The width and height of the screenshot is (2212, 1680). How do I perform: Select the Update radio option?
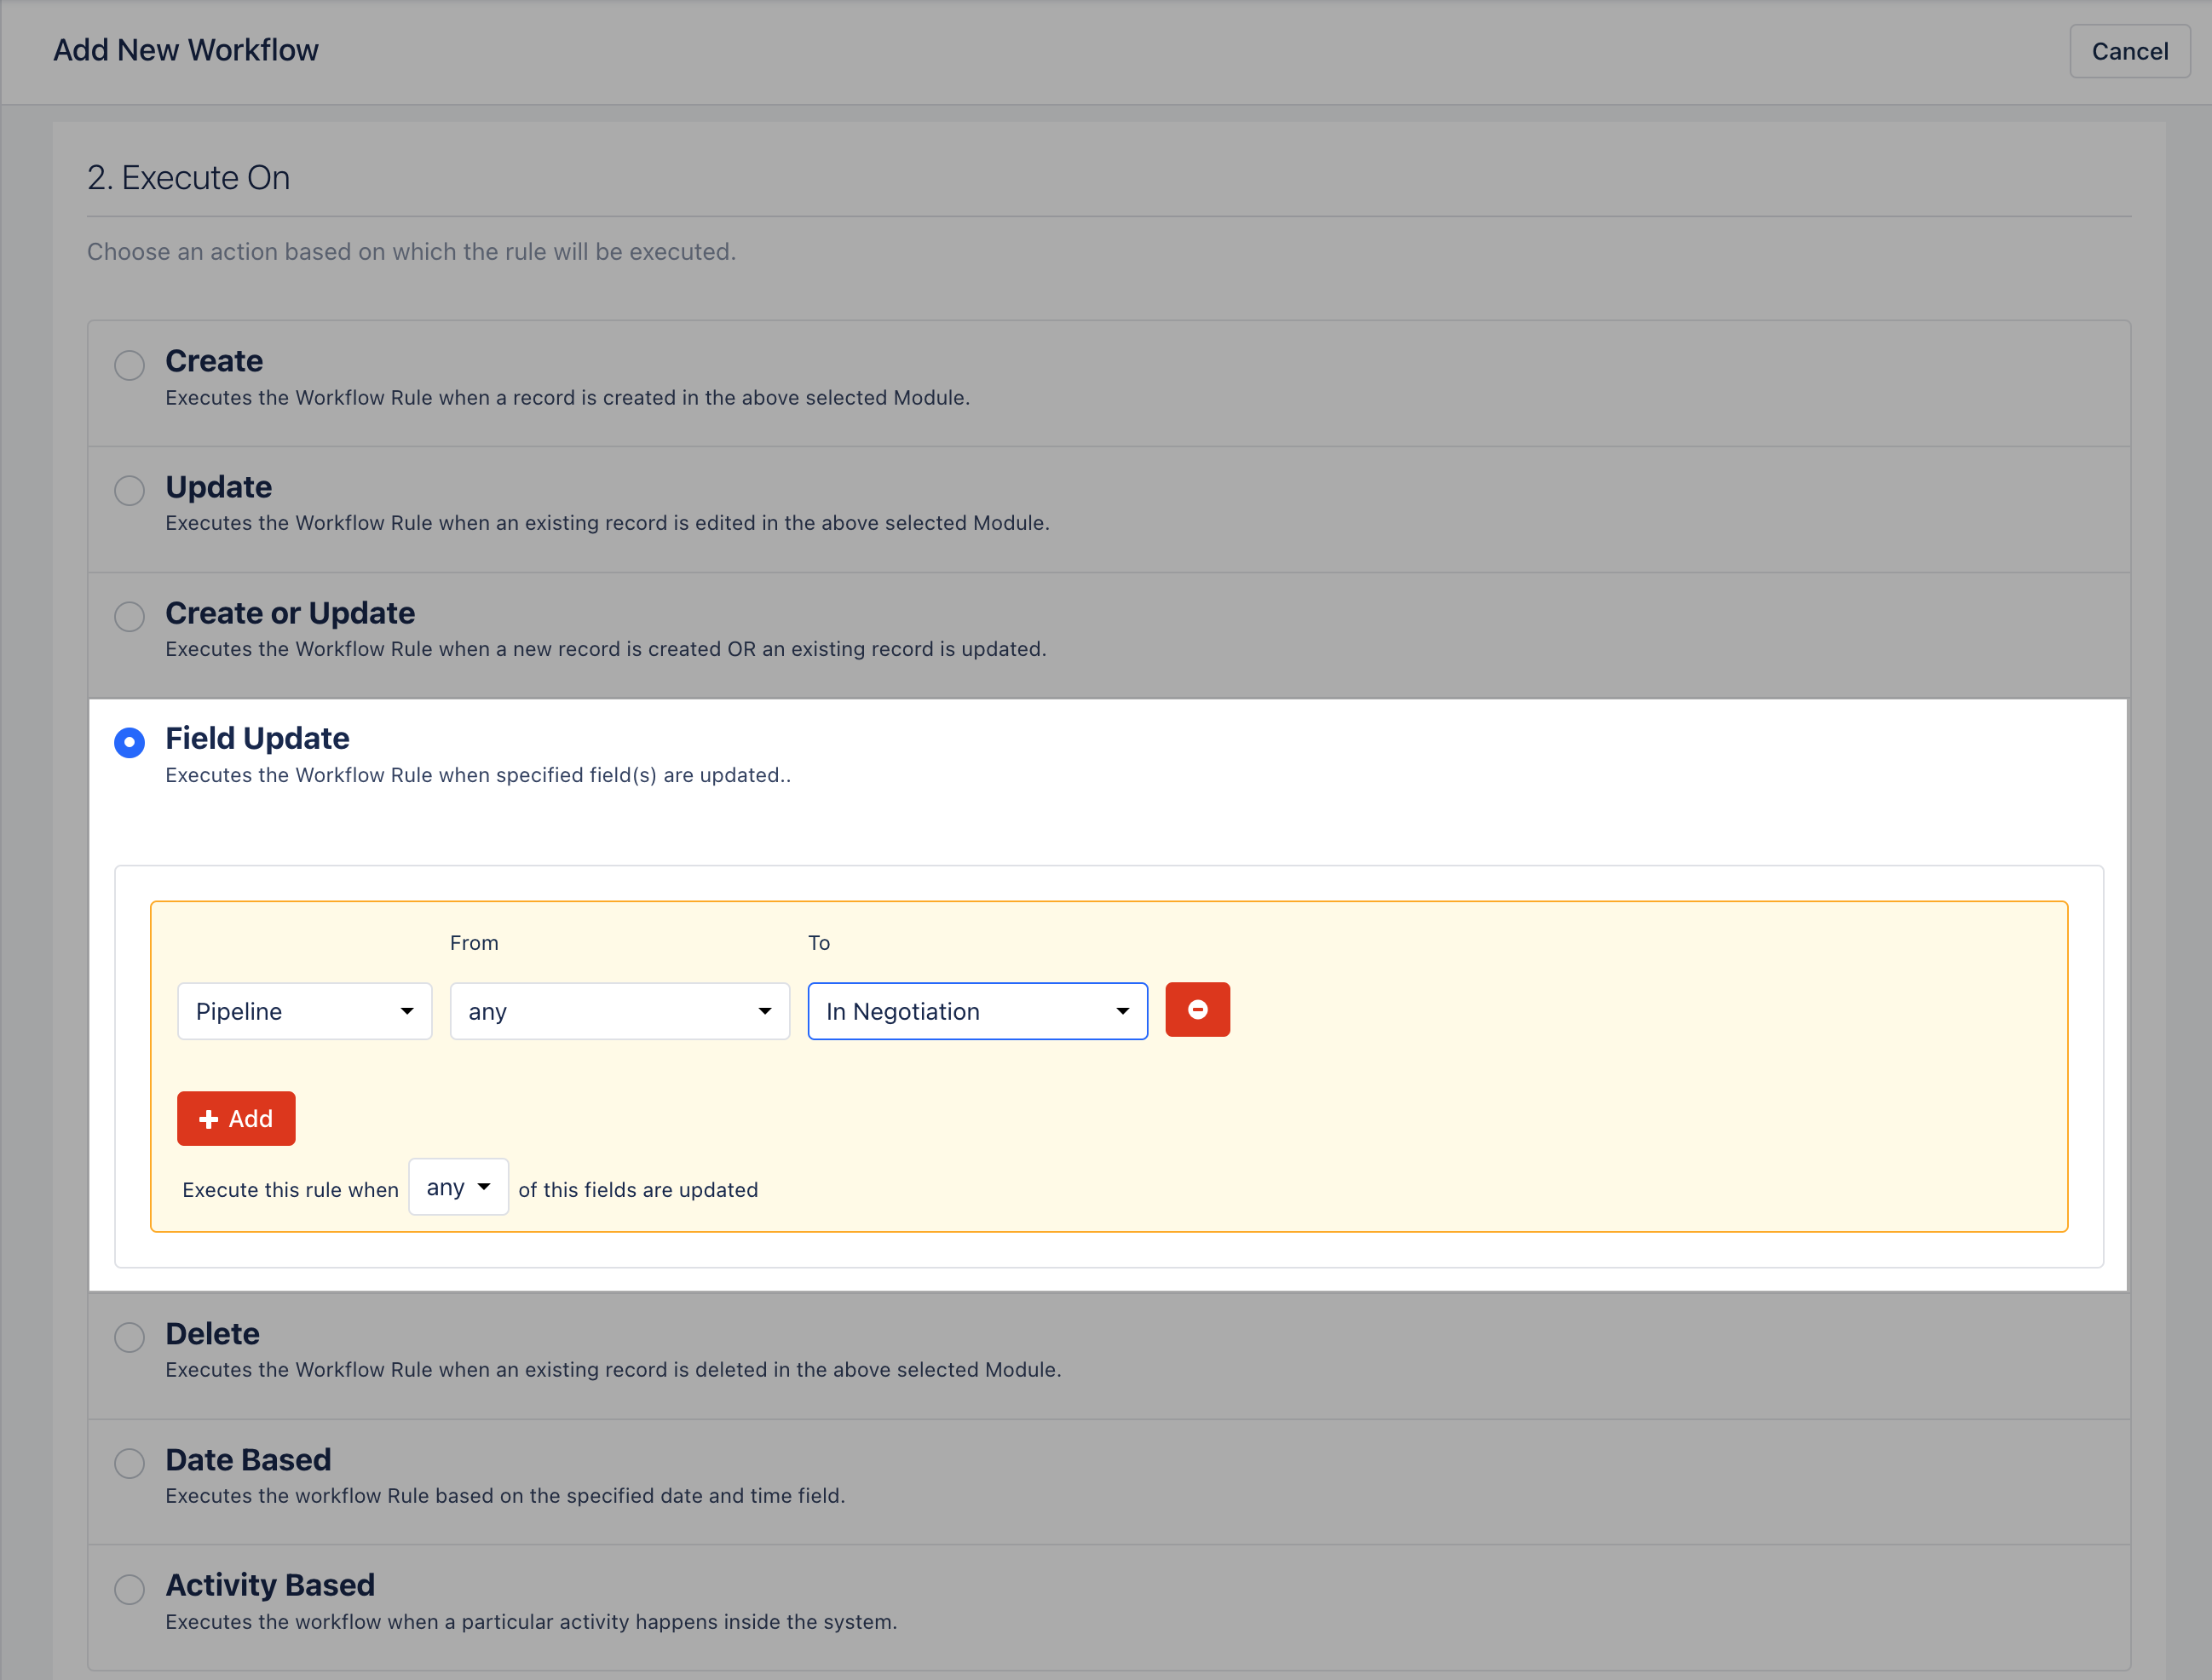(129, 491)
